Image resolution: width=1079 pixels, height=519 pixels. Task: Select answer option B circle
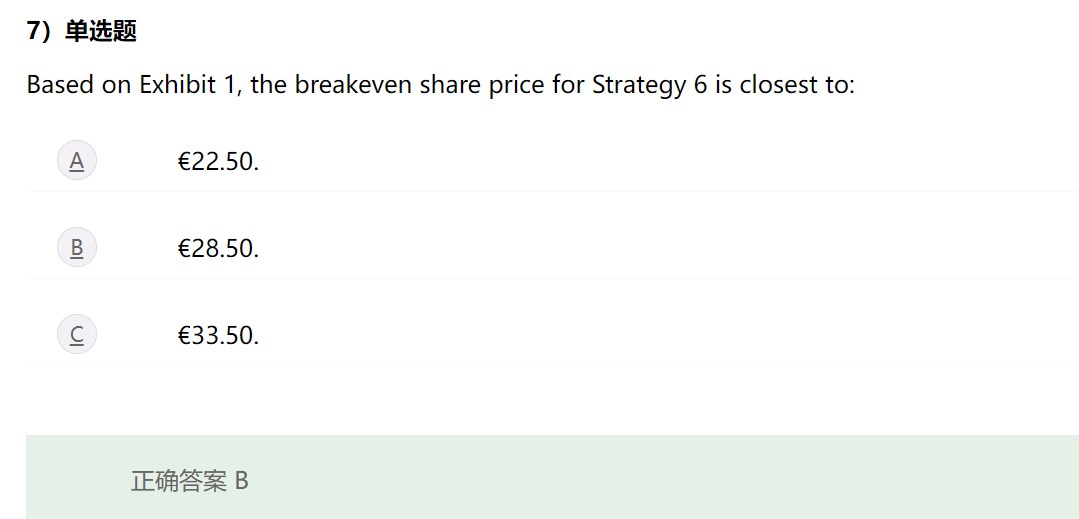click(76, 247)
